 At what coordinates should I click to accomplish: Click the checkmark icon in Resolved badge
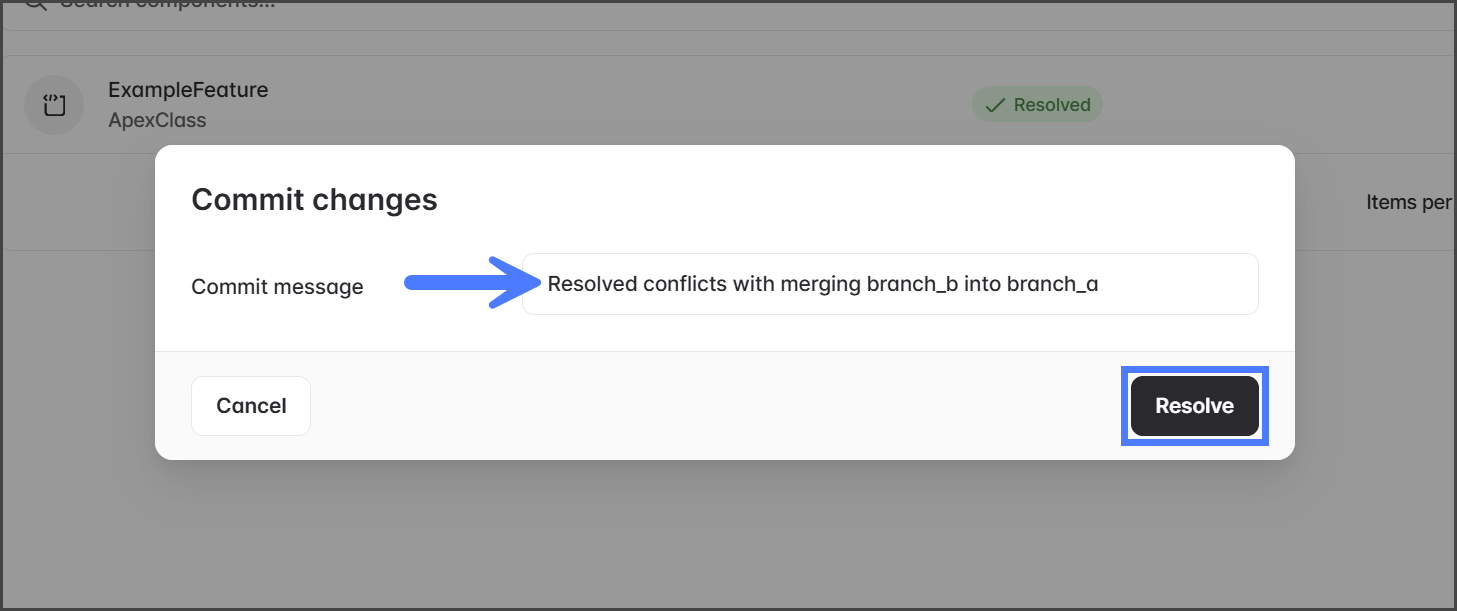994,105
